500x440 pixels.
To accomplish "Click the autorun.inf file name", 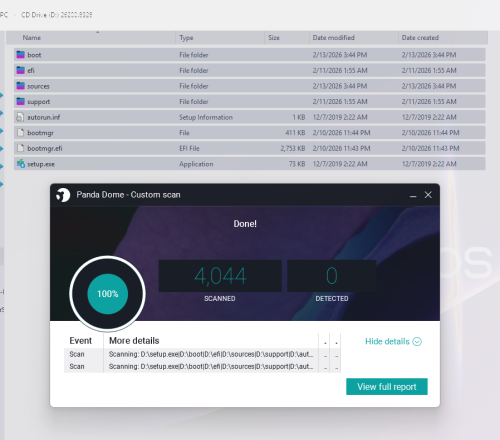I will (43, 117).
